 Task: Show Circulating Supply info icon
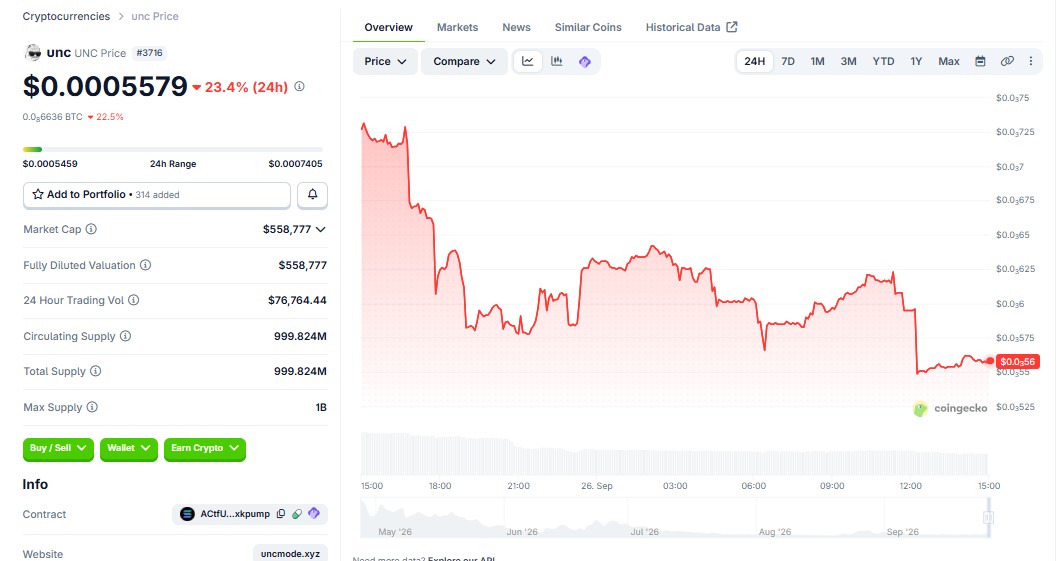pyautogui.click(x=125, y=336)
